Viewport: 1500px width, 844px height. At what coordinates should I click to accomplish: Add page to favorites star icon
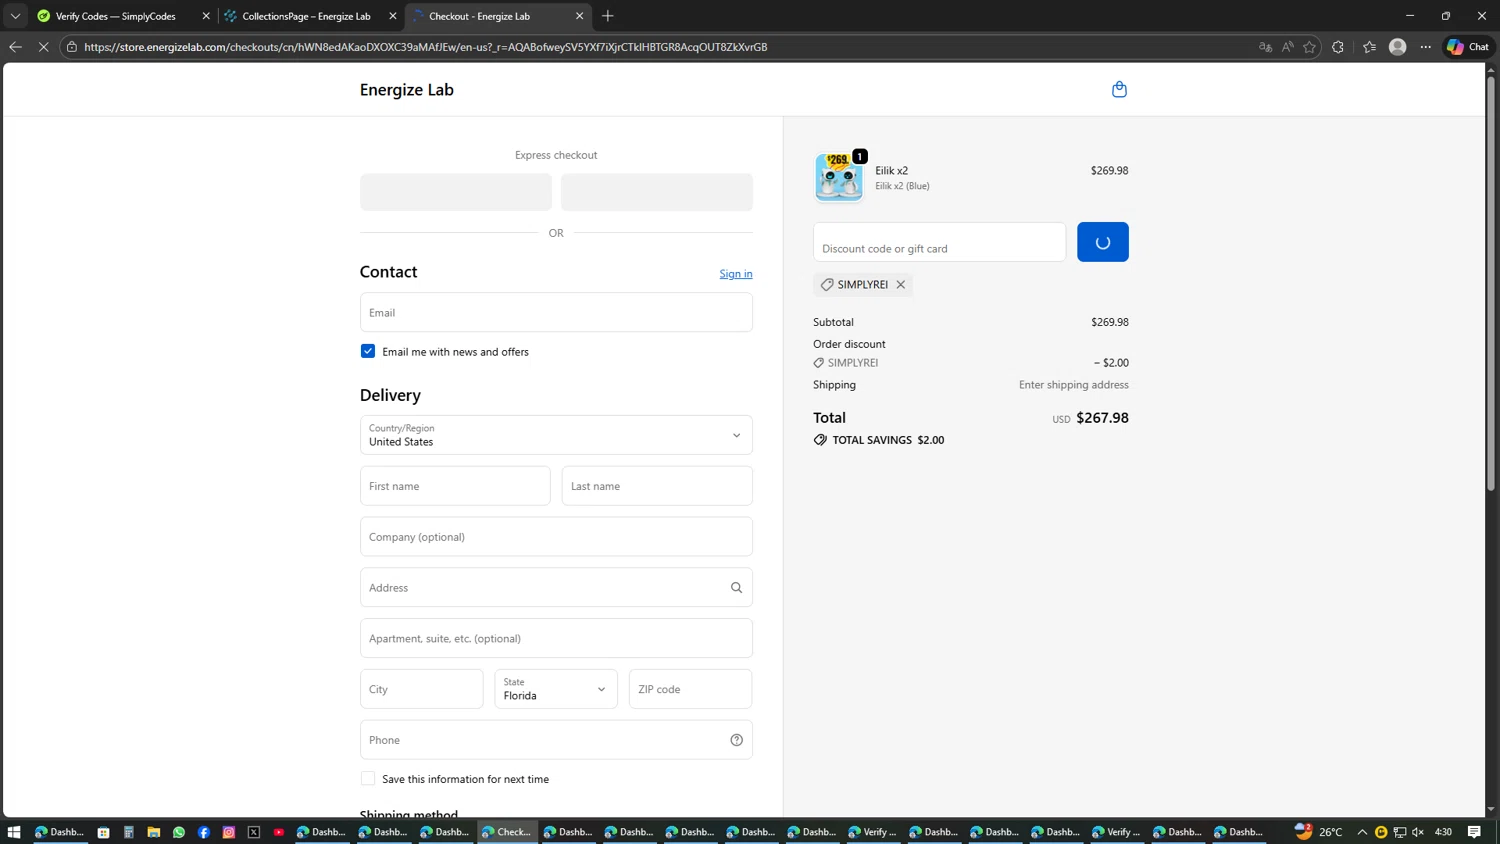click(1309, 47)
